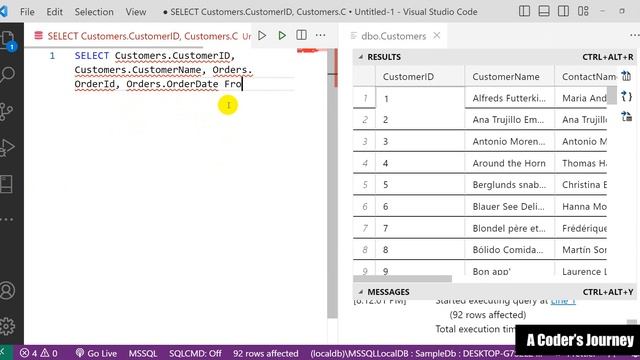Screen dimensions: 640x360
Task: Change language mode via MSSQL status item
Action: tap(142, 353)
